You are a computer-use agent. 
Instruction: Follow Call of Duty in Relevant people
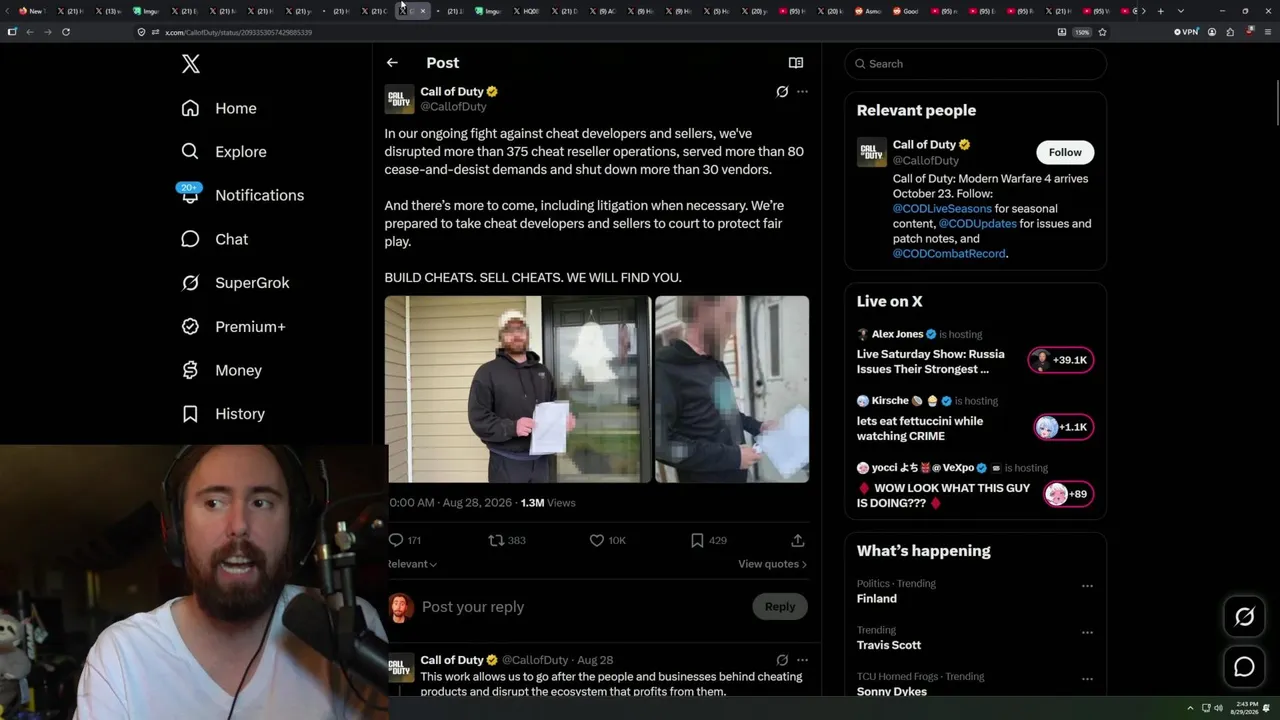[x=1065, y=152]
